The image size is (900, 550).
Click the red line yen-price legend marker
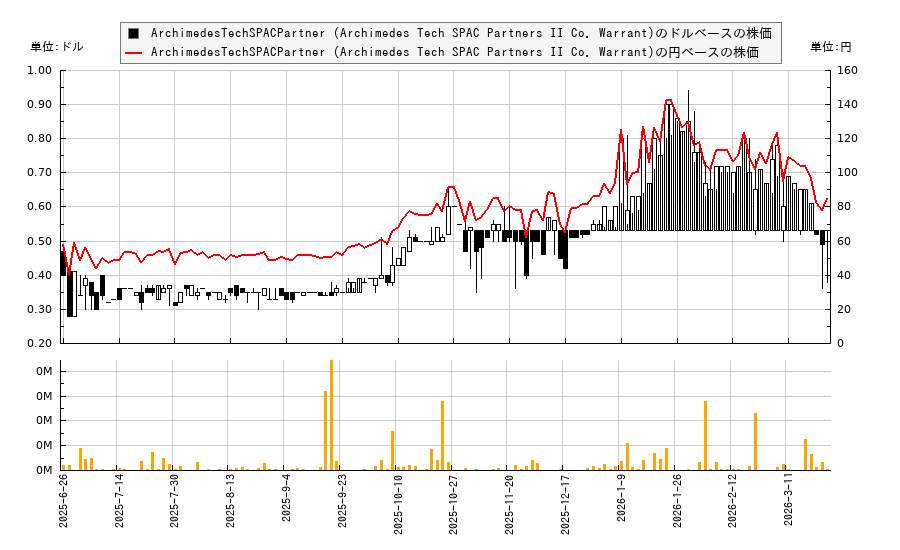click(133, 52)
